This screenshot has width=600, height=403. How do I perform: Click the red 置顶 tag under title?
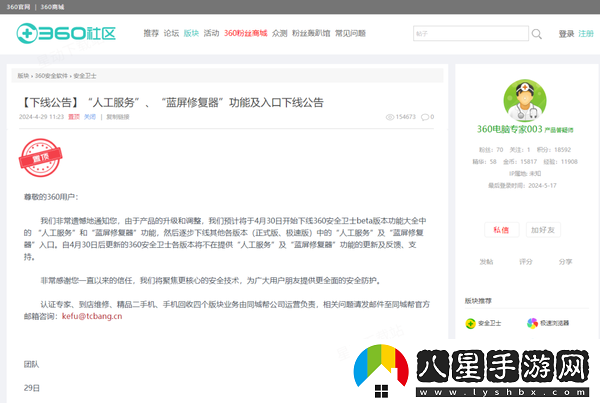point(74,117)
